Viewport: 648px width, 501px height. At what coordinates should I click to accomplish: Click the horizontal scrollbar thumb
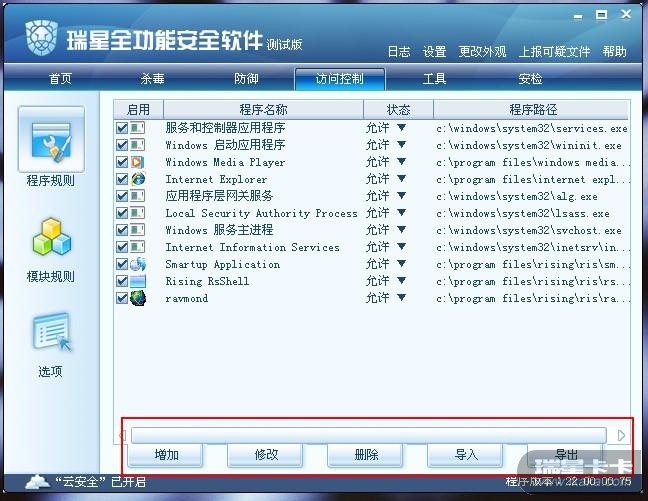369,435
